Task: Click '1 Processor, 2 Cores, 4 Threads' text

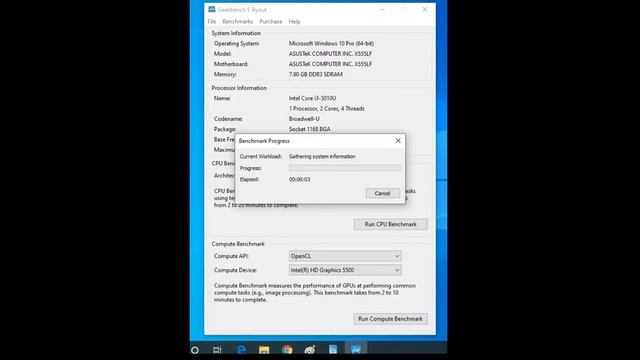Action: click(x=327, y=109)
